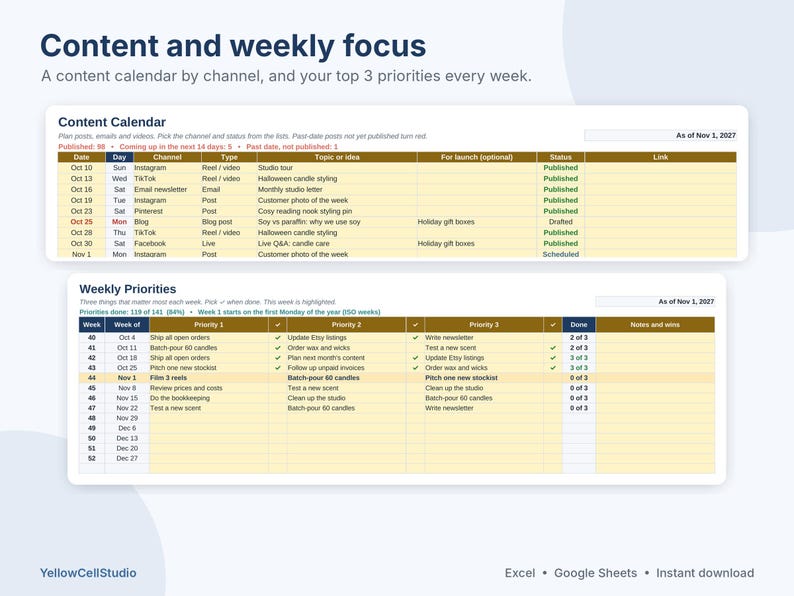794x596 pixels.
Task: Click the Weekly Priorities heading
Action: (x=128, y=289)
